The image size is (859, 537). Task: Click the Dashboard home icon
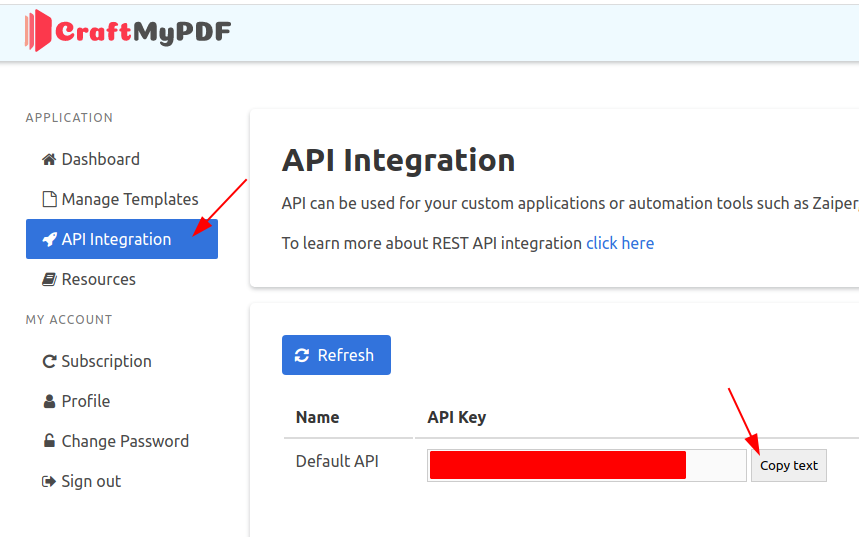point(49,159)
